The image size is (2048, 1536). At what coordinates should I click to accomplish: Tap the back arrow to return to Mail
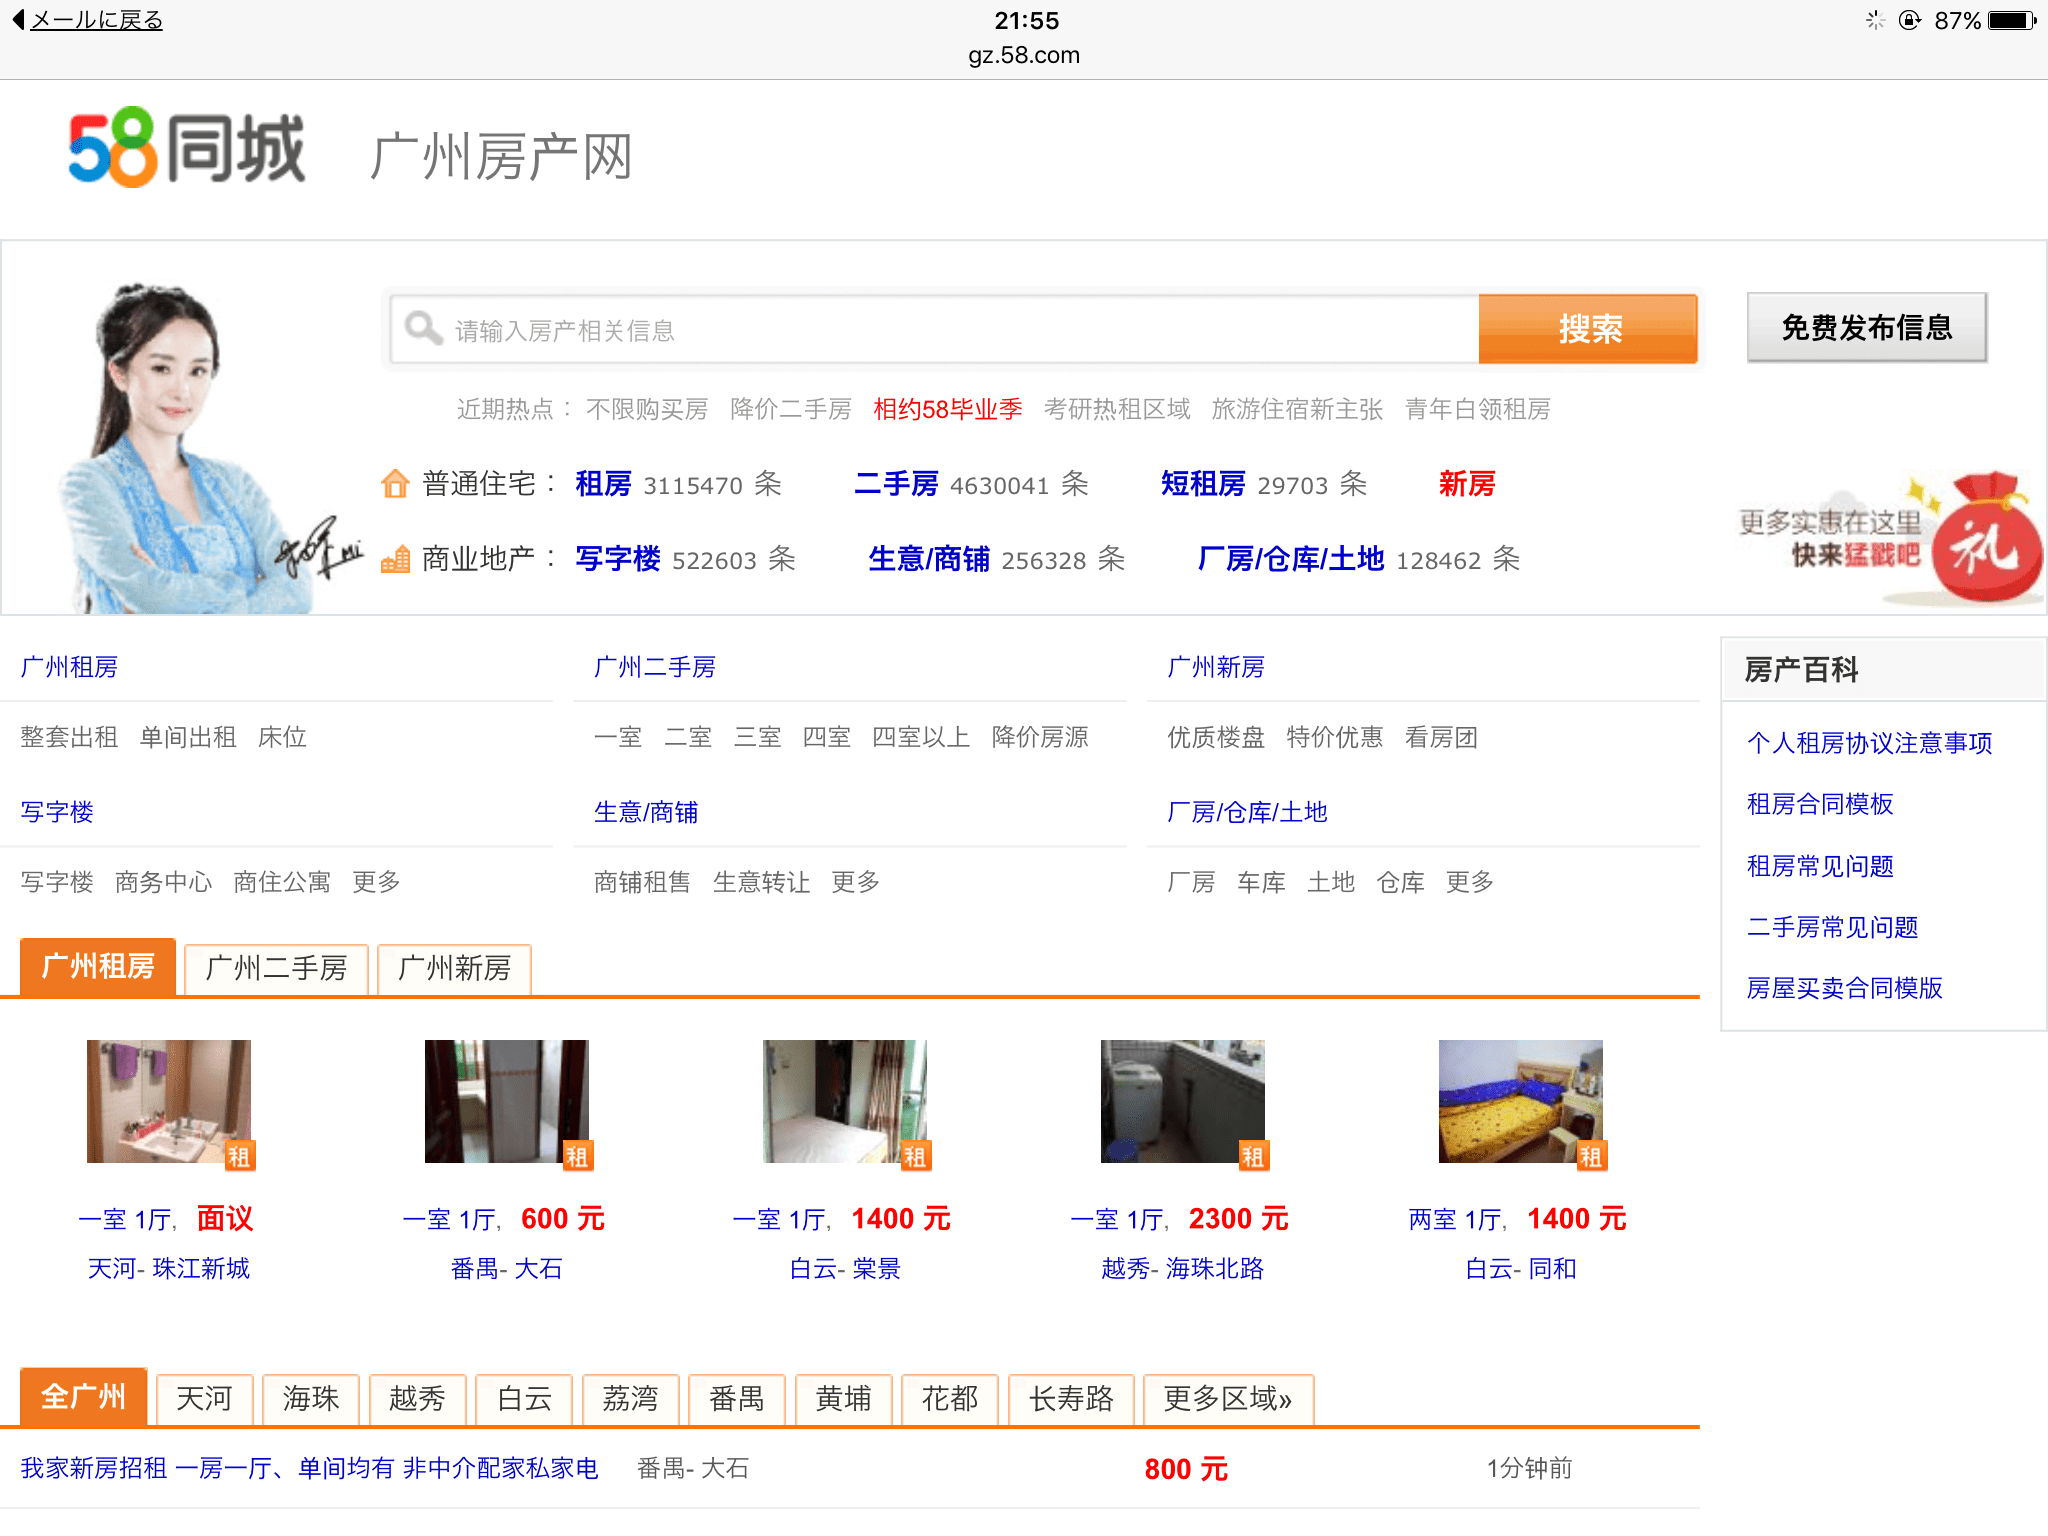(18, 19)
